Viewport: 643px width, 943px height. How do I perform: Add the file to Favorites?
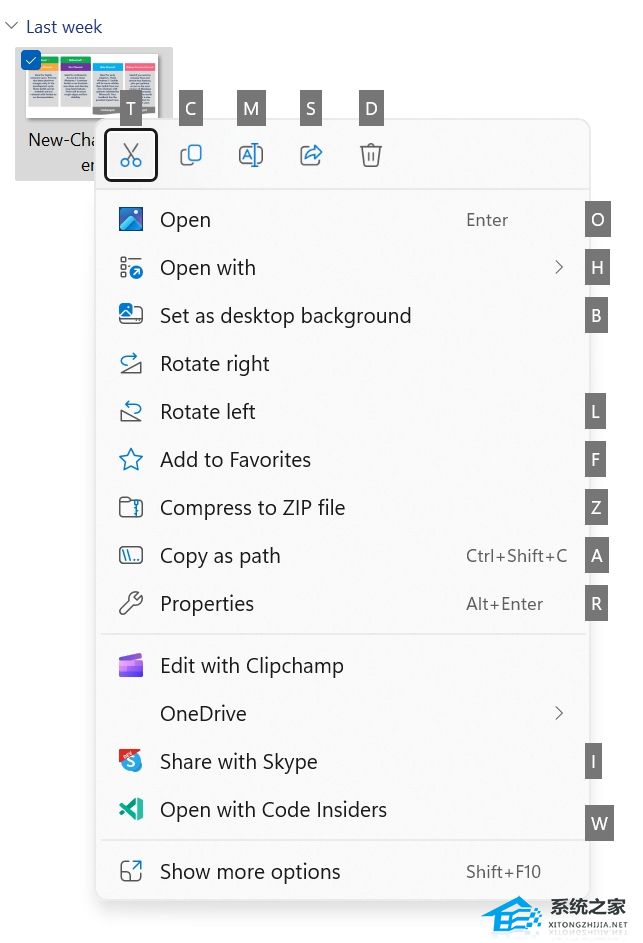pyautogui.click(x=235, y=460)
